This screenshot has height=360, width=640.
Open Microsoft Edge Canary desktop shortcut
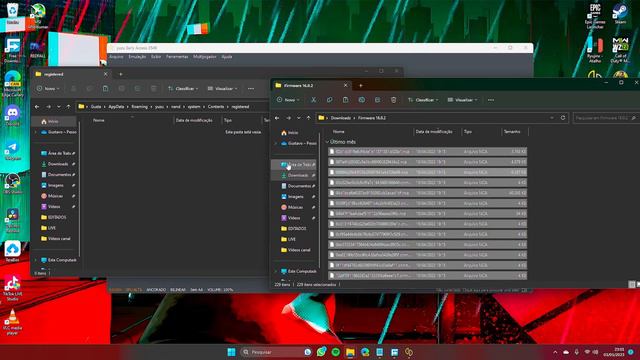point(13,84)
